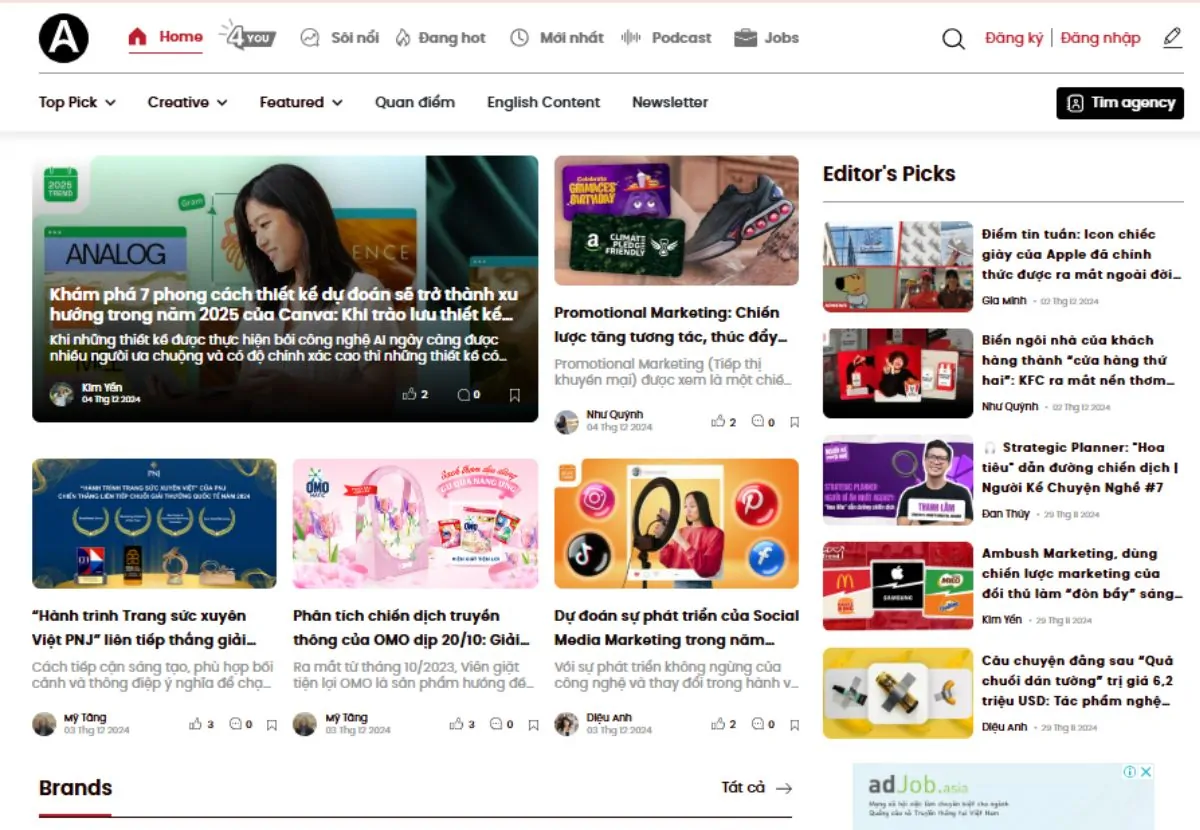The height and width of the screenshot is (830, 1200).
Task: Click the Đăng ký sign-up link
Action: point(1014,38)
